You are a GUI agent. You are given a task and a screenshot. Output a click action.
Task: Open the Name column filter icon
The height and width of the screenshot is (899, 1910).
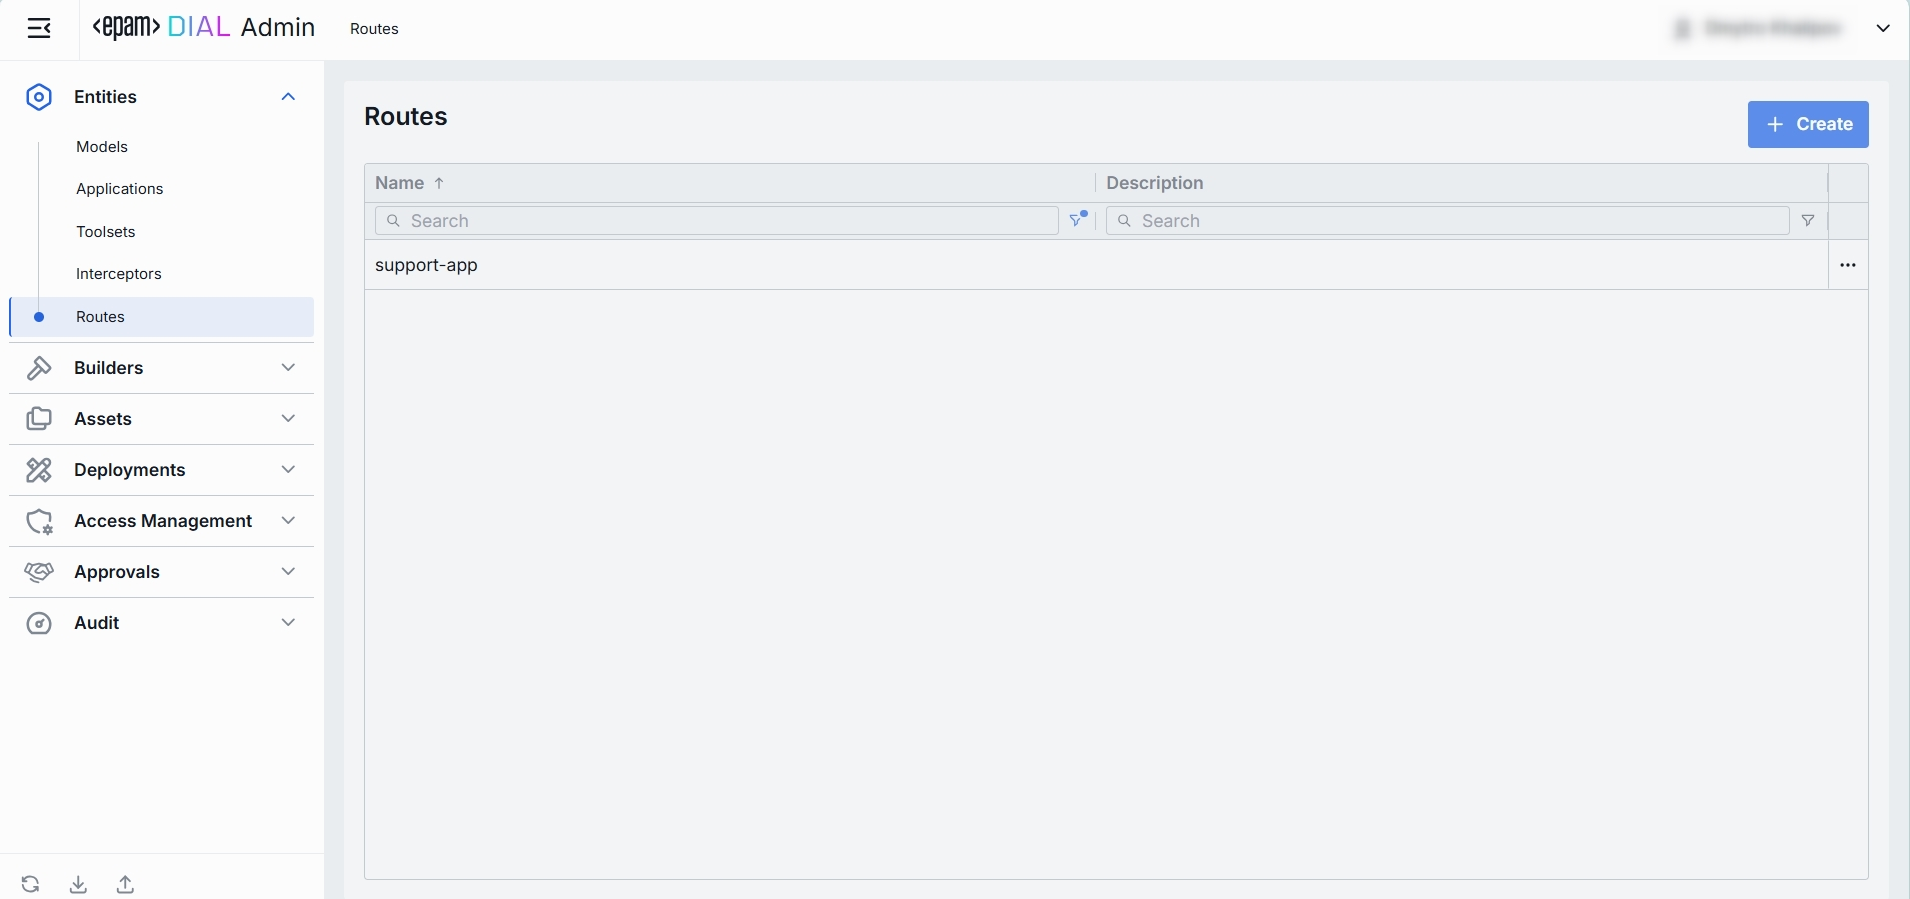click(x=1077, y=220)
